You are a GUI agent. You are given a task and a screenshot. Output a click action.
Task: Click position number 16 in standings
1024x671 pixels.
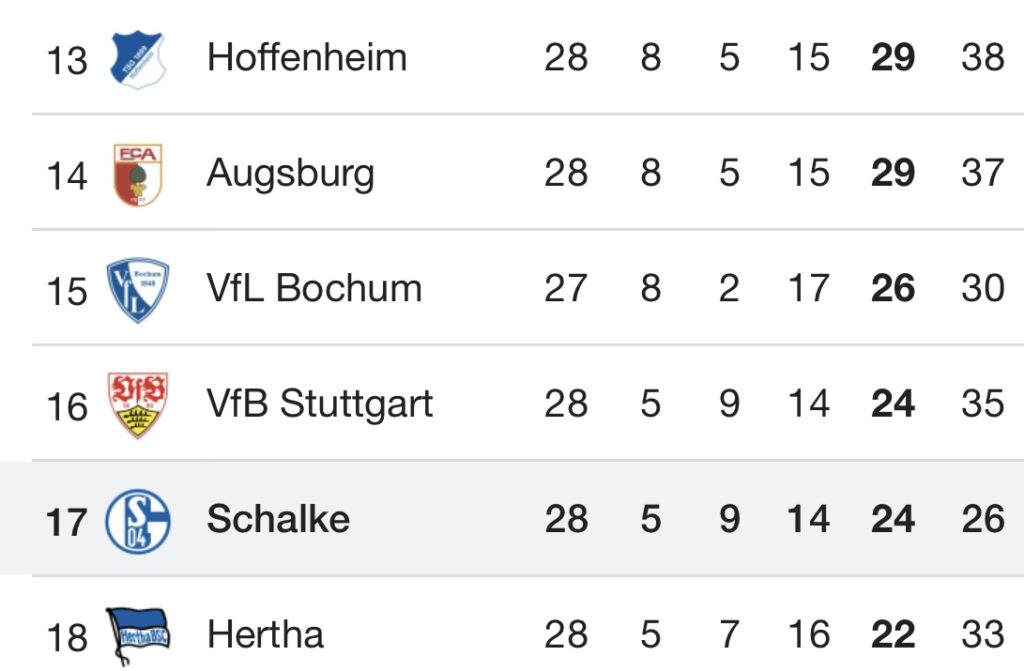67,407
